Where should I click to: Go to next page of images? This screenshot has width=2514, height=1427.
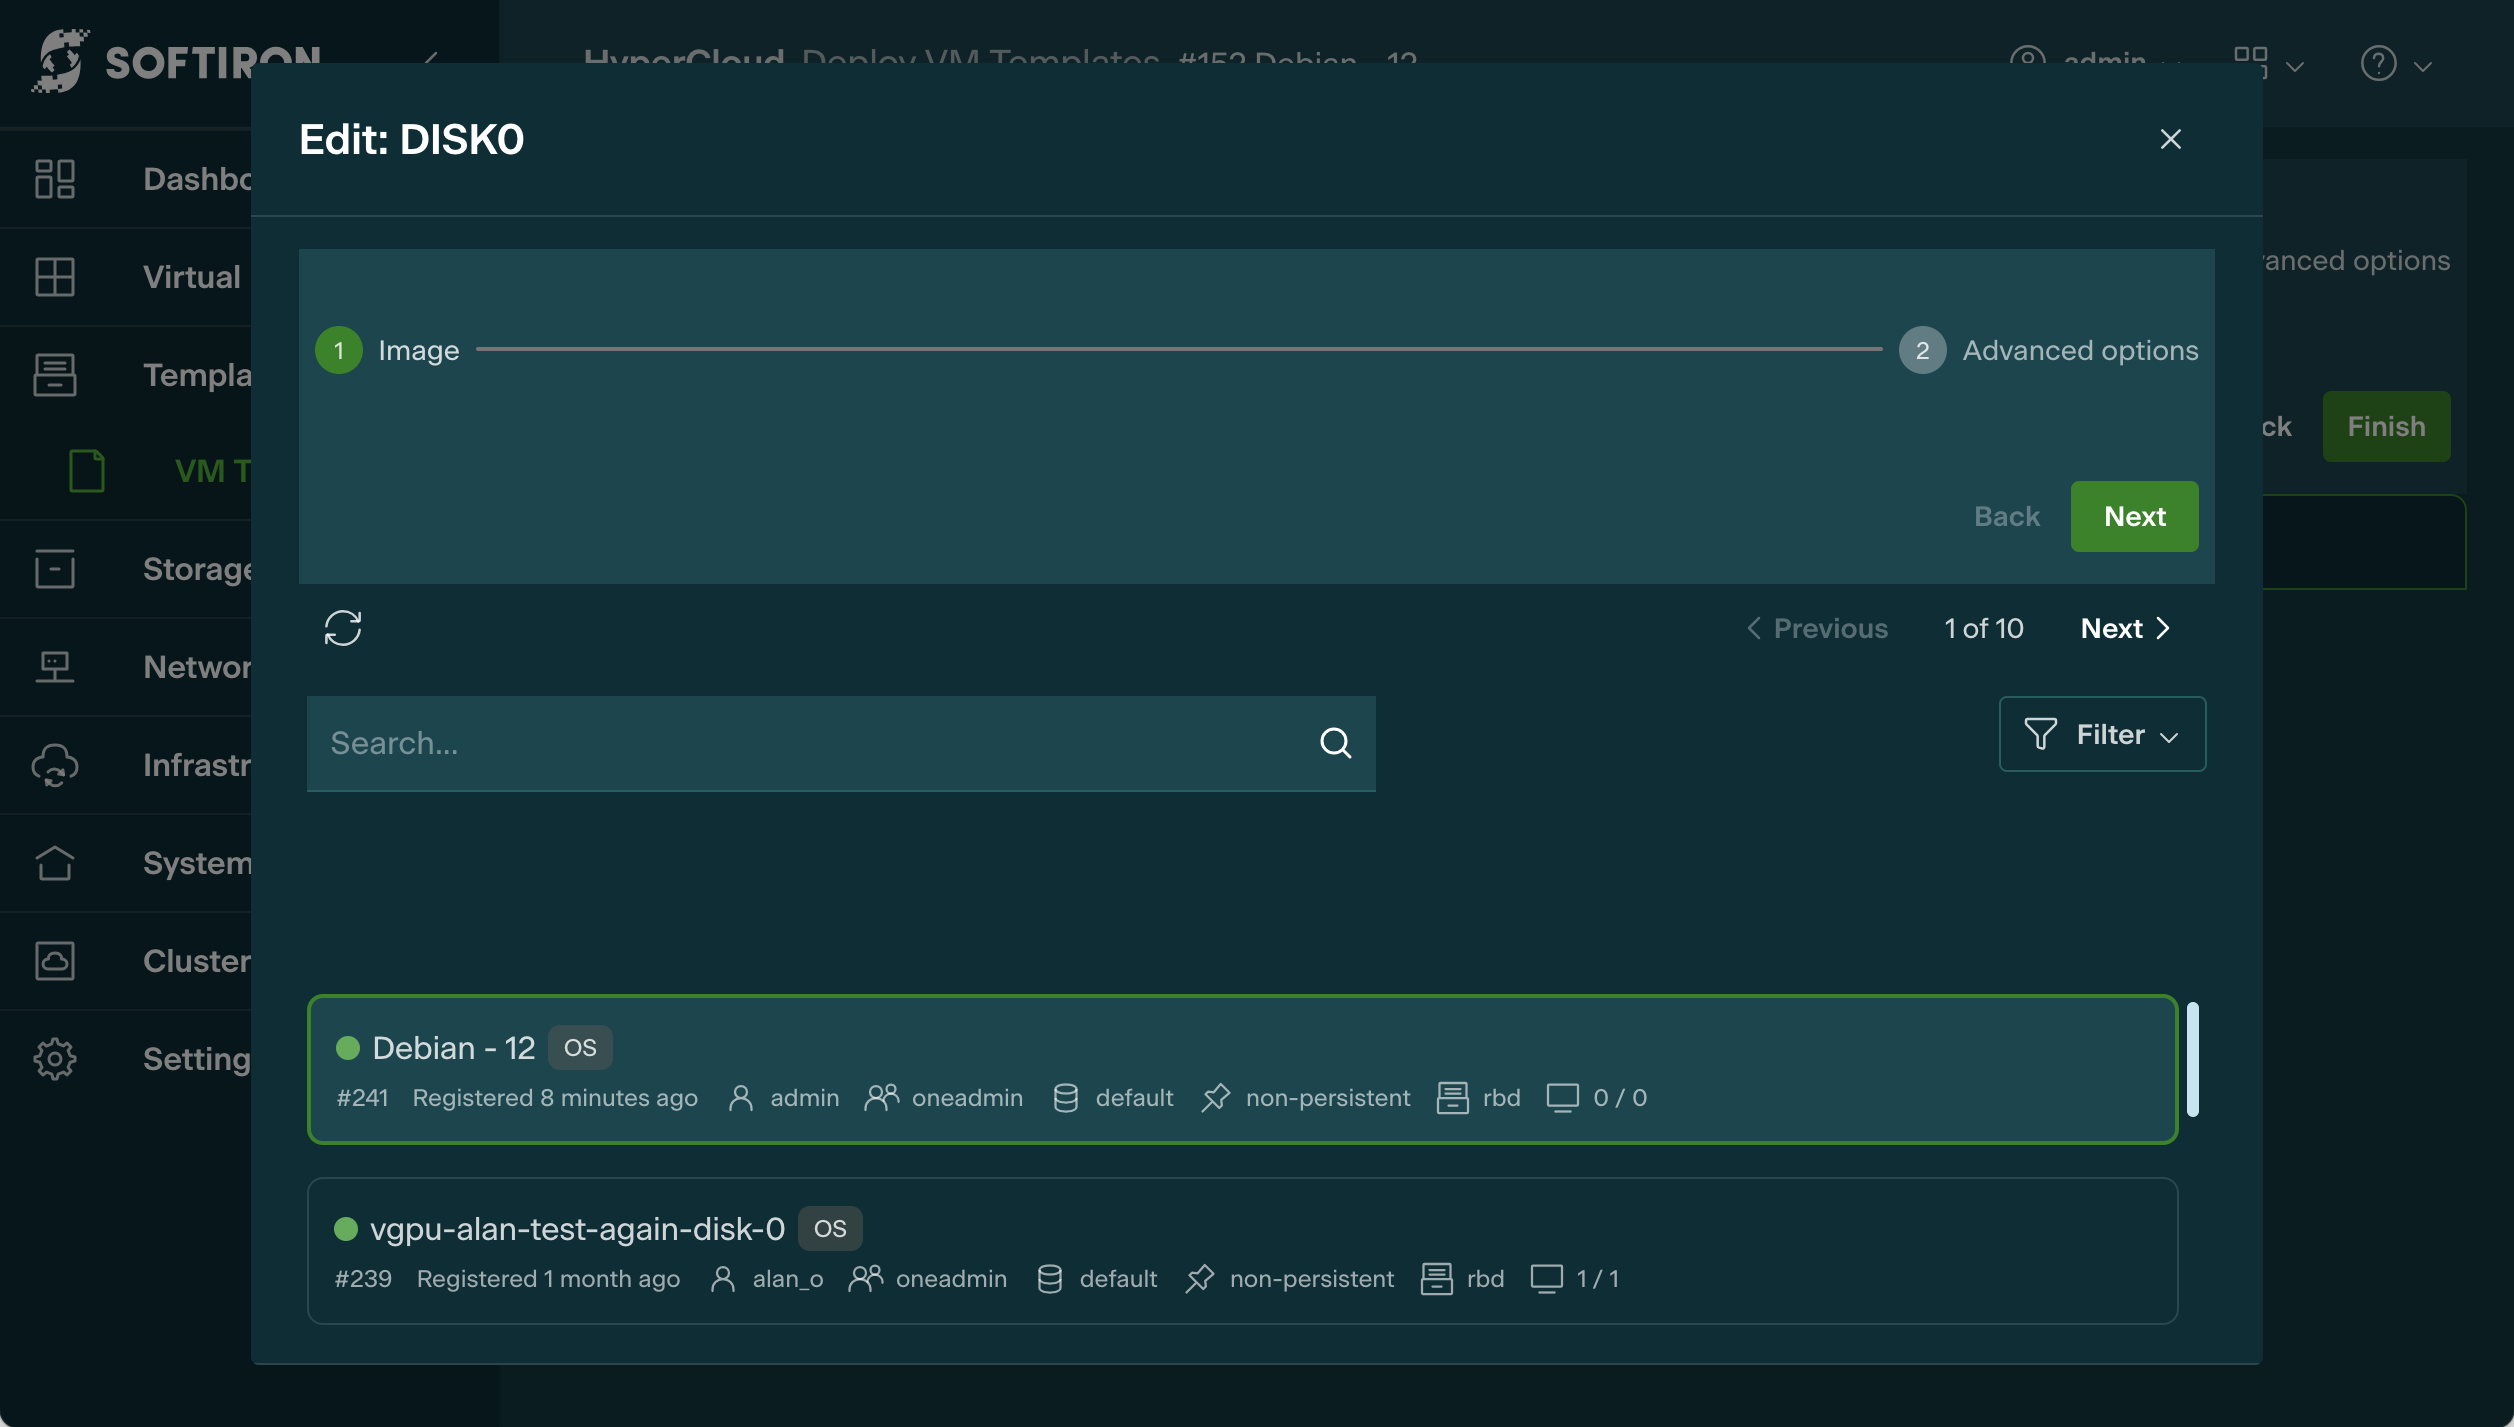click(x=2124, y=628)
